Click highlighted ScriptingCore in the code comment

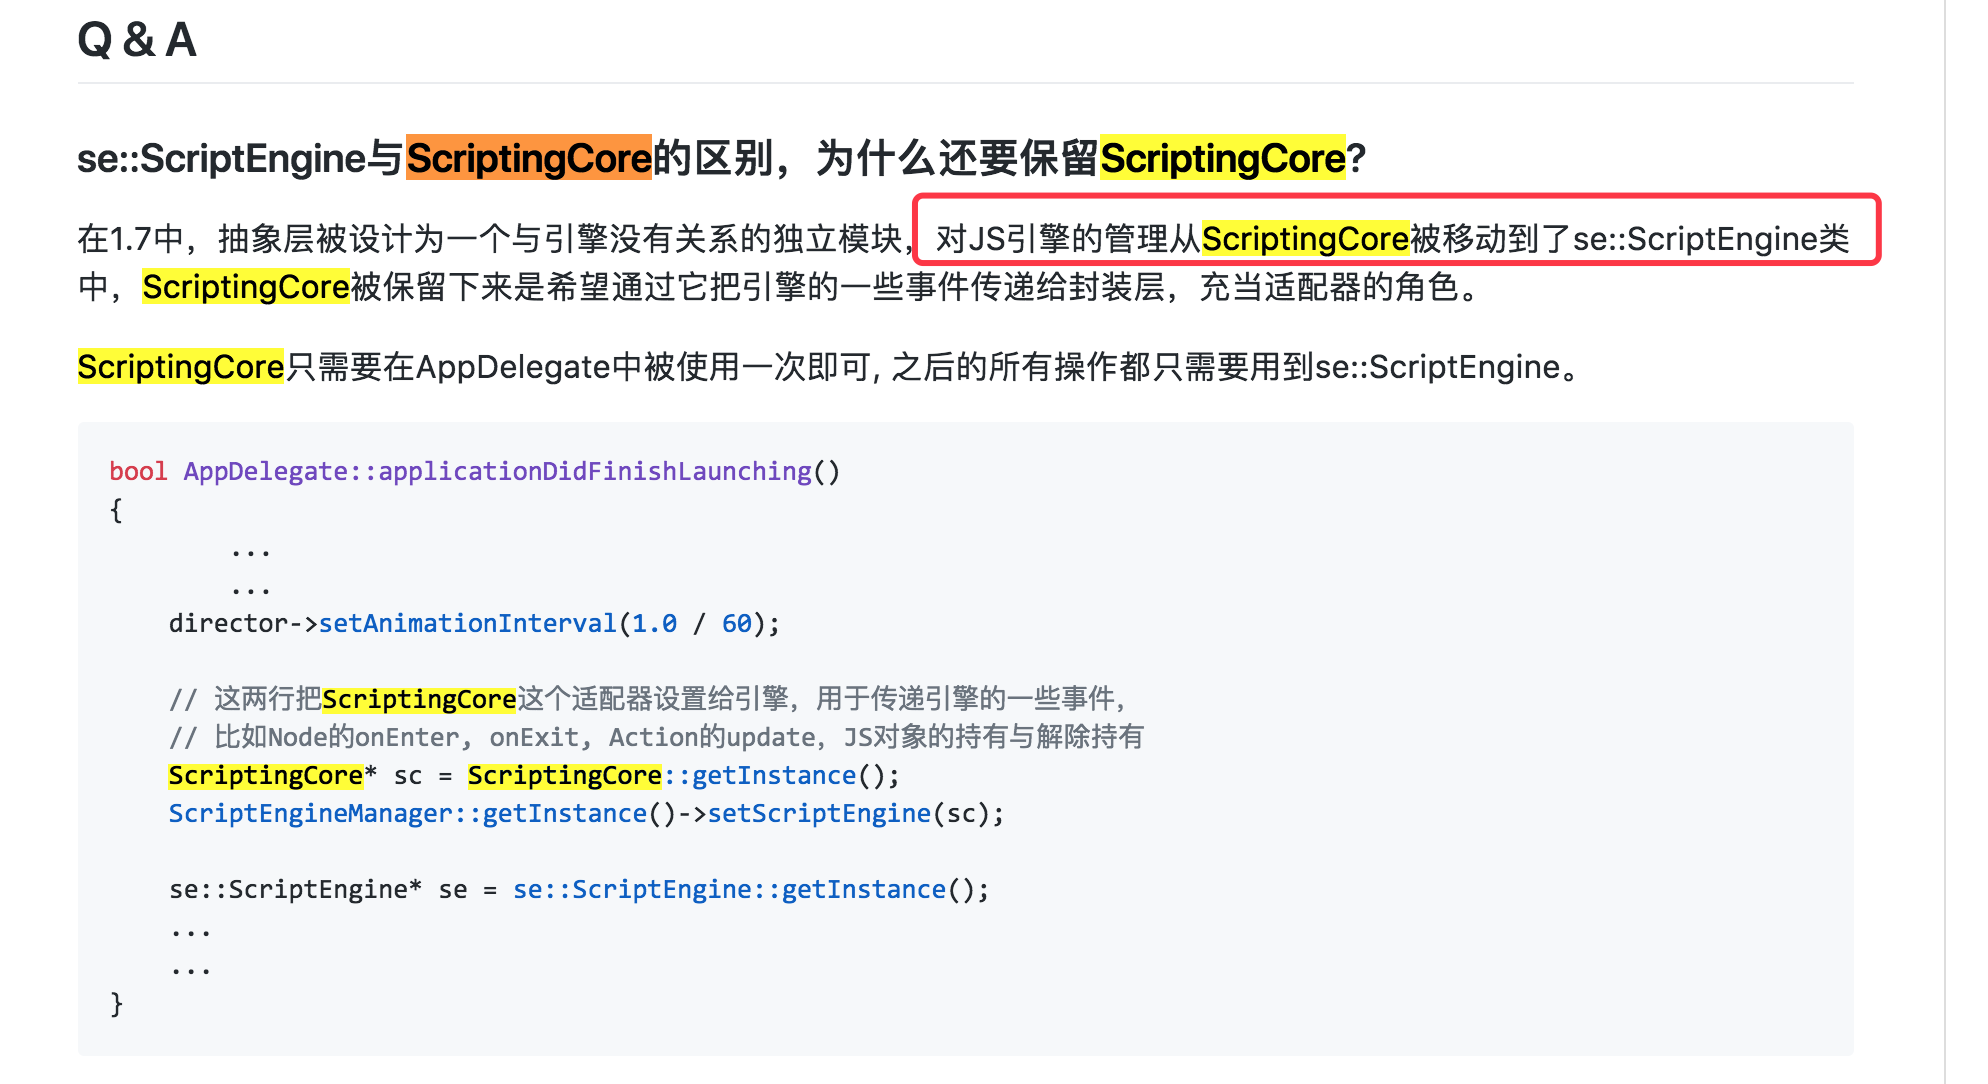click(x=418, y=698)
